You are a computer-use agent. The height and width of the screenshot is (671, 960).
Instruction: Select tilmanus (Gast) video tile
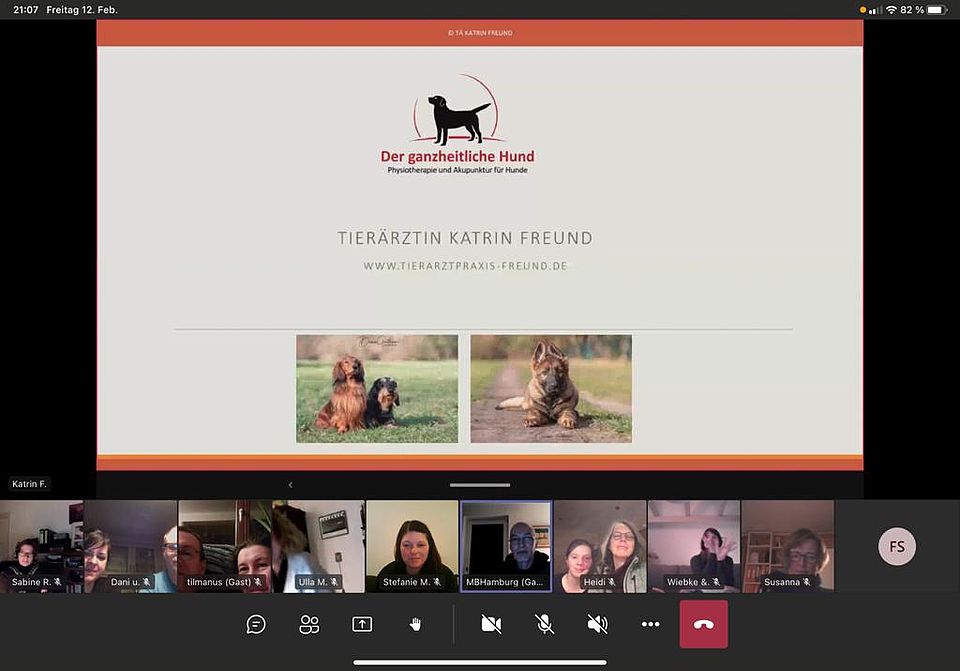[225, 546]
